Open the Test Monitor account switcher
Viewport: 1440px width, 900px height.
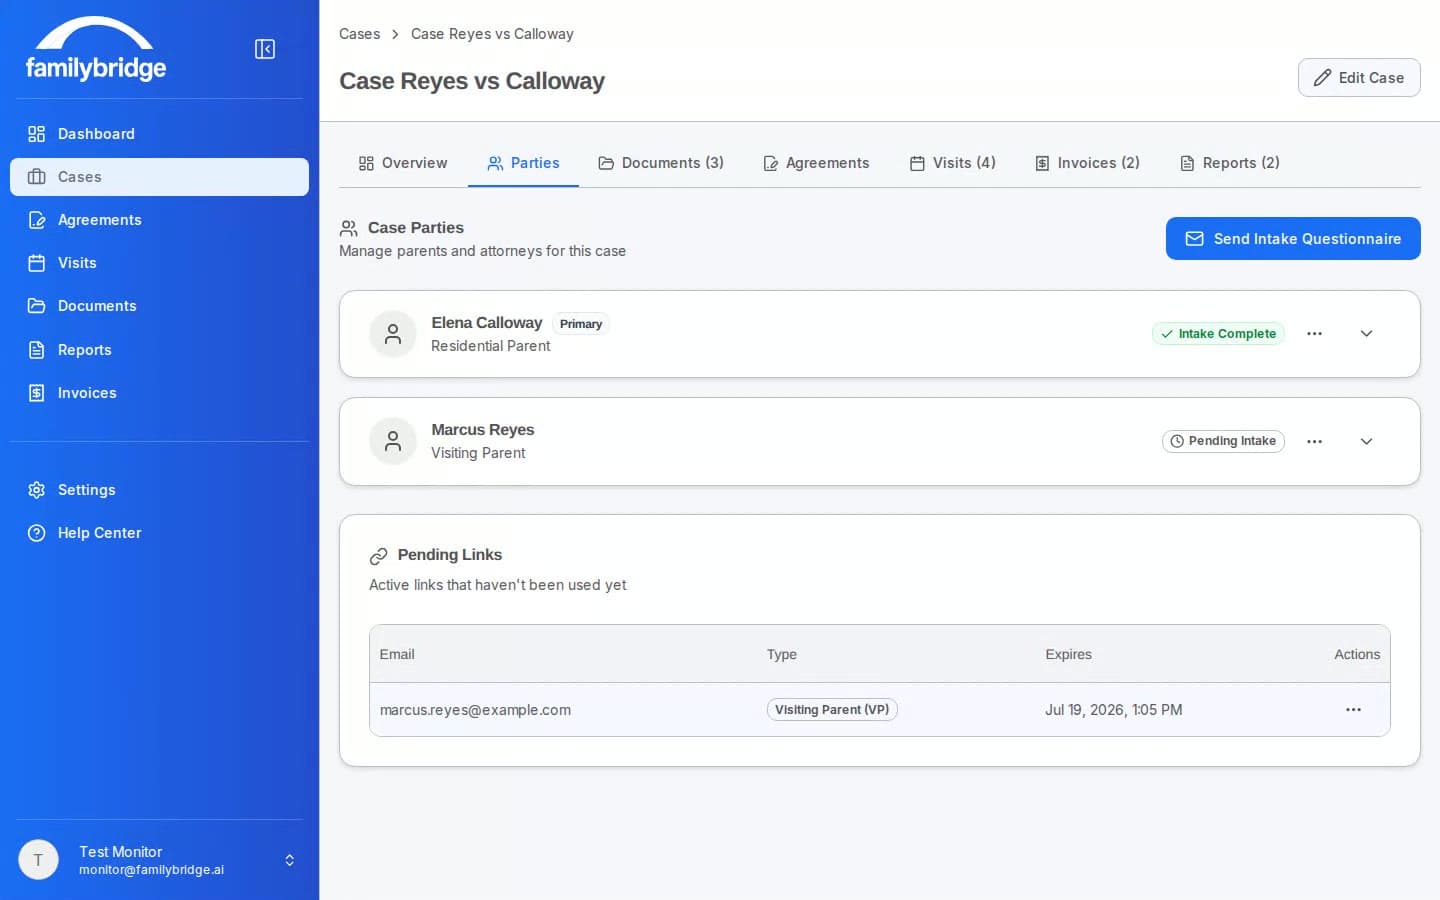pos(289,860)
